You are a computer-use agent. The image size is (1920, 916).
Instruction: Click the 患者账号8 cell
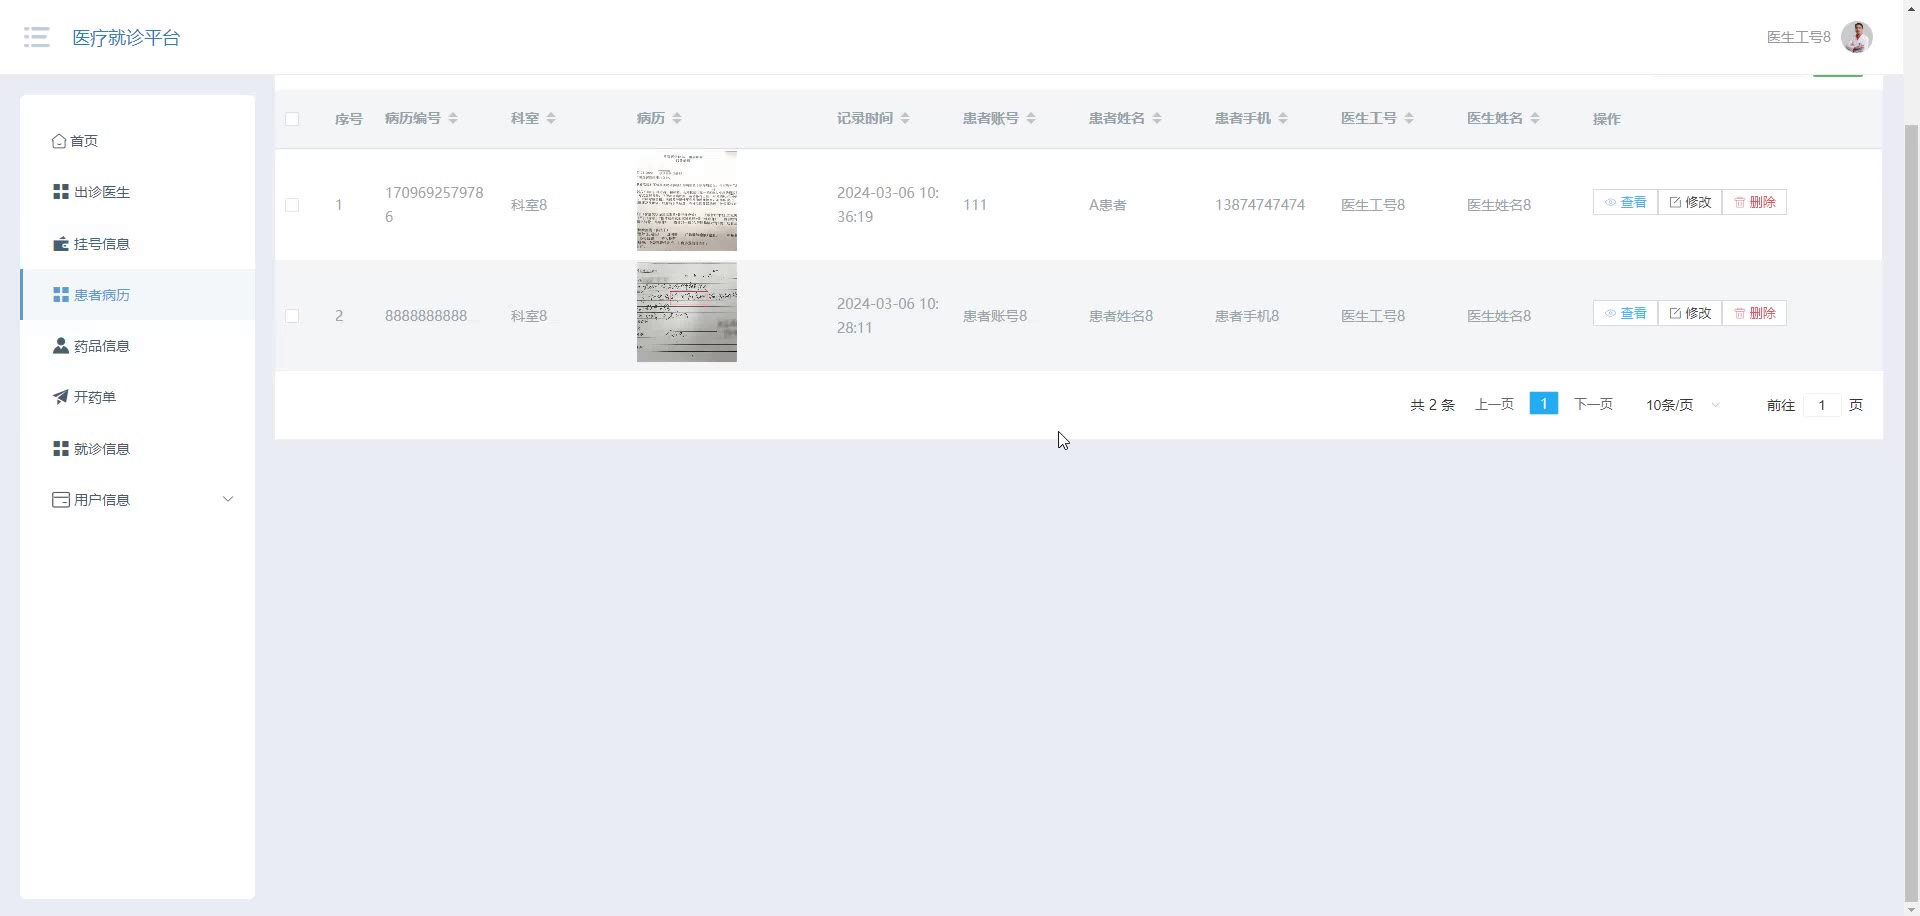[995, 316]
